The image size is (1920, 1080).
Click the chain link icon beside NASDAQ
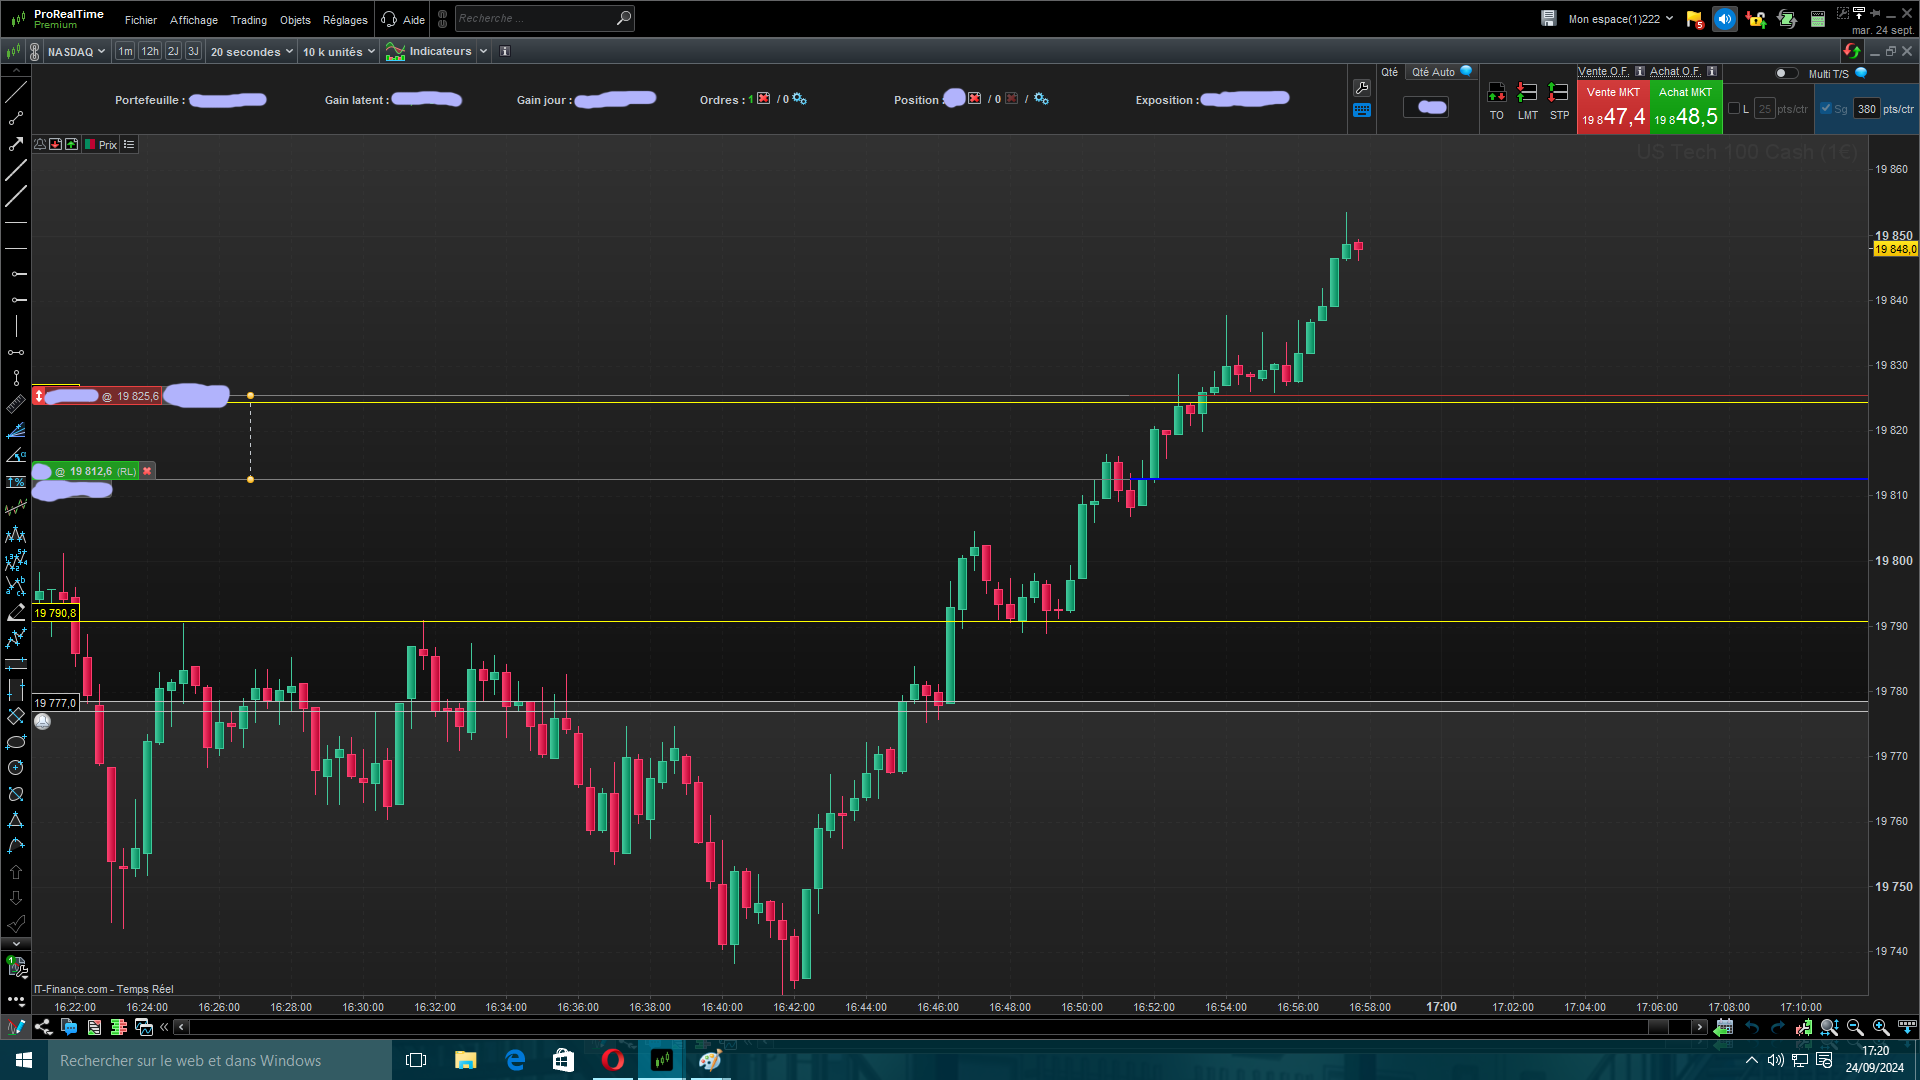(x=35, y=52)
